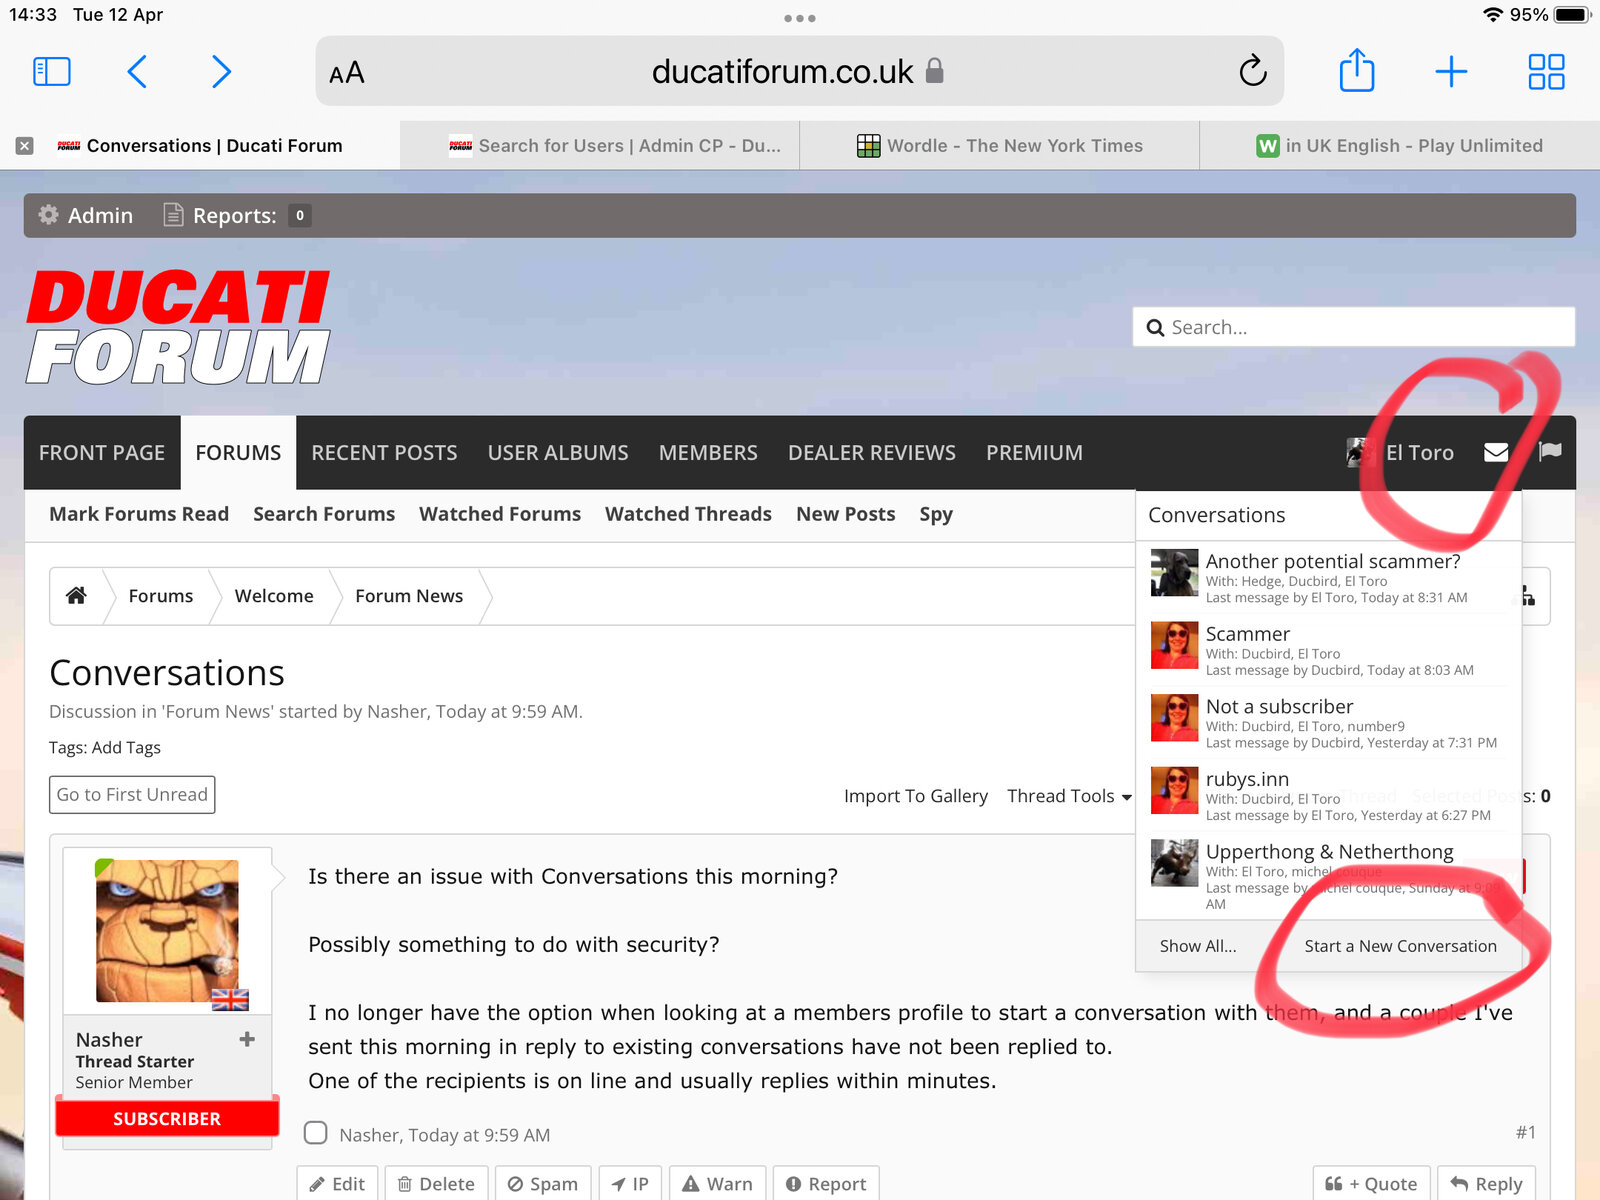This screenshot has height=1200, width=1600.
Task: Click Search Forums link
Action: point(324,514)
